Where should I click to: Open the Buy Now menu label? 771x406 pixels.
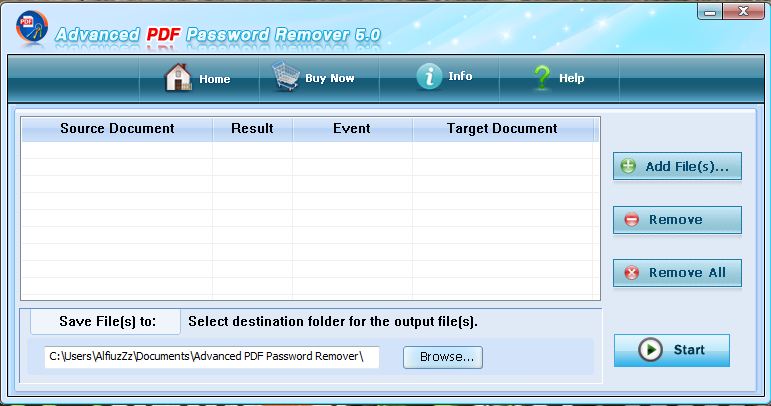pyautogui.click(x=329, y=78)
